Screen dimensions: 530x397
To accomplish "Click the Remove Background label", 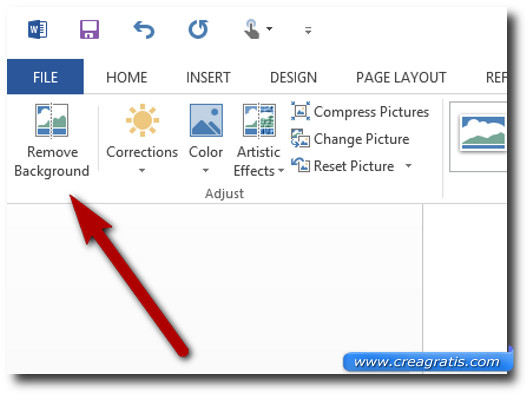I will click(52, 162).
